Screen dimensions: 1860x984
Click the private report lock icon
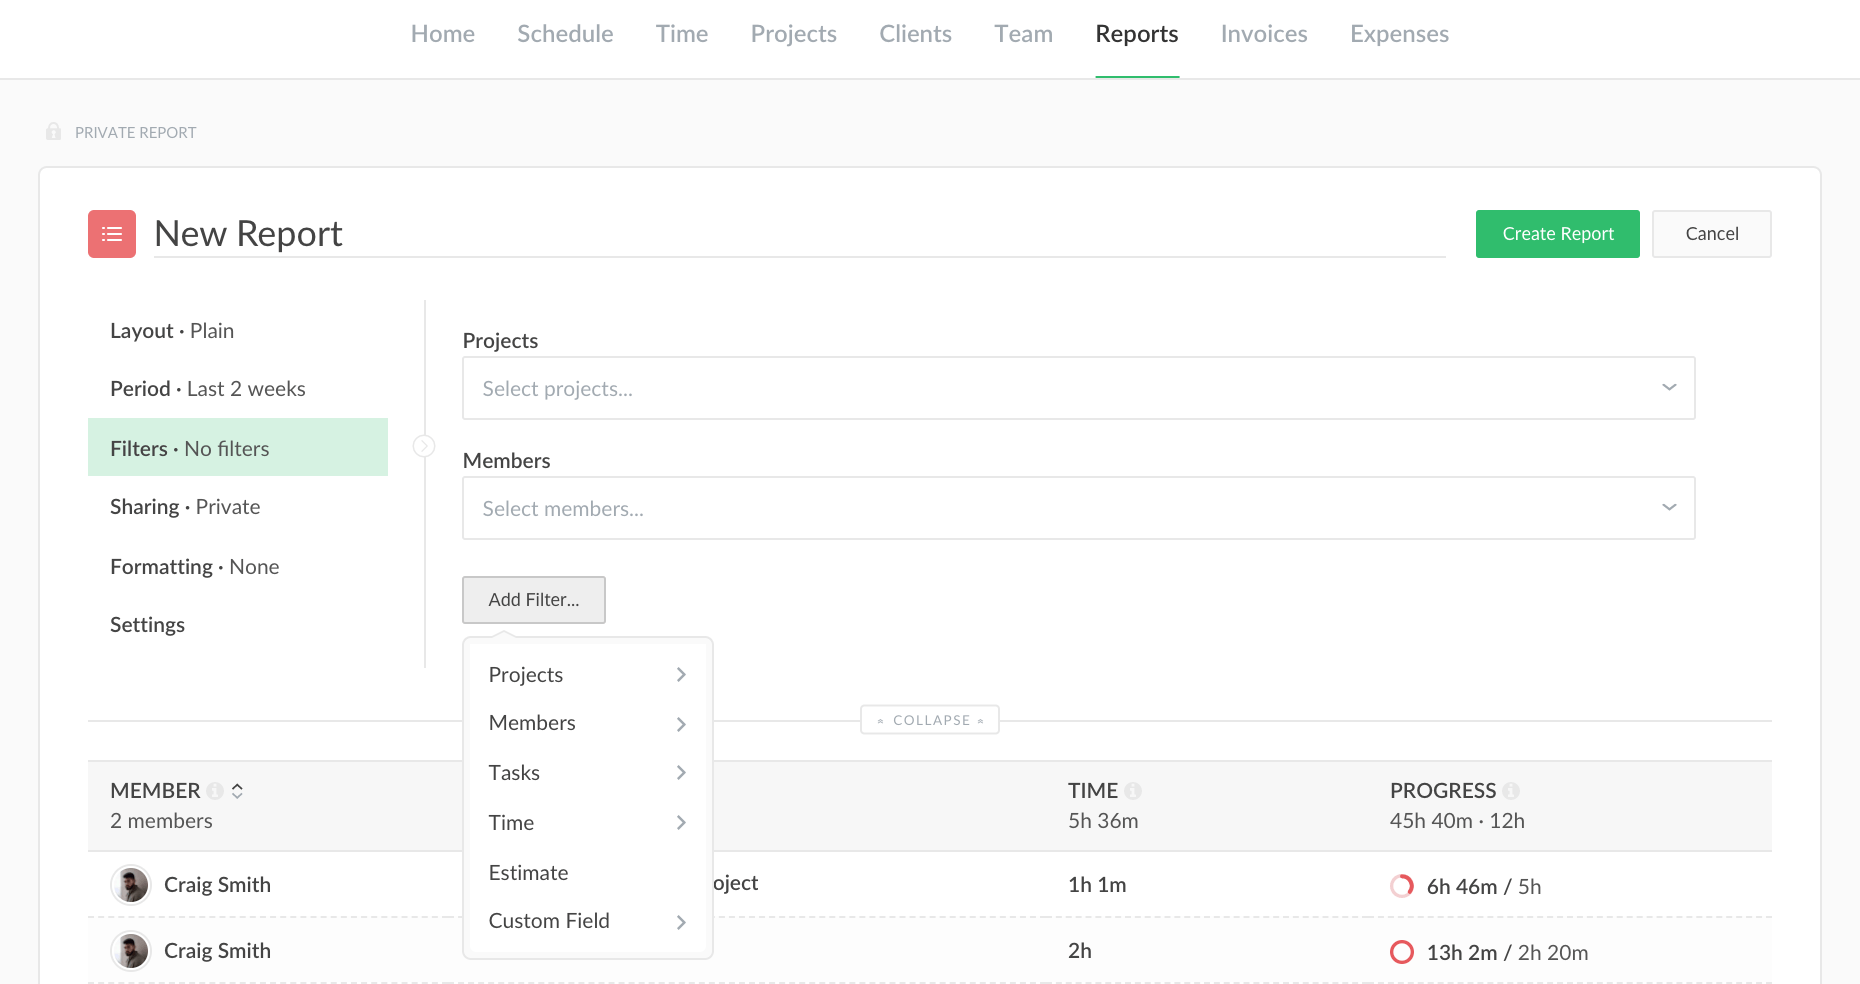(54, 132)
